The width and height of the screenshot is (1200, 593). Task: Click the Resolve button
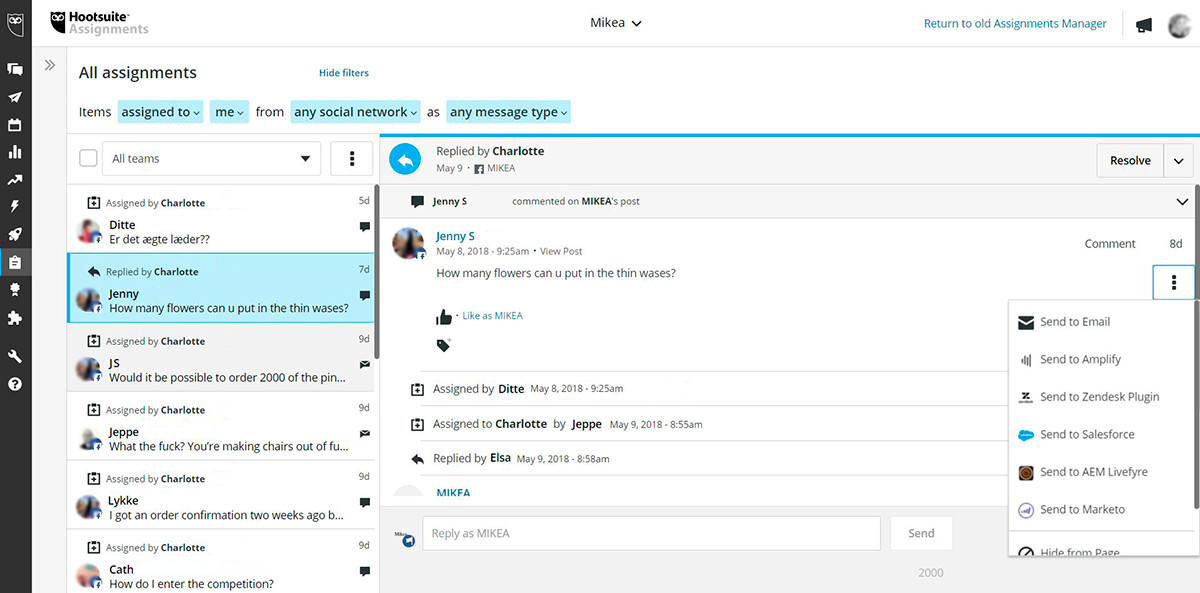[x=1130, y=160]
